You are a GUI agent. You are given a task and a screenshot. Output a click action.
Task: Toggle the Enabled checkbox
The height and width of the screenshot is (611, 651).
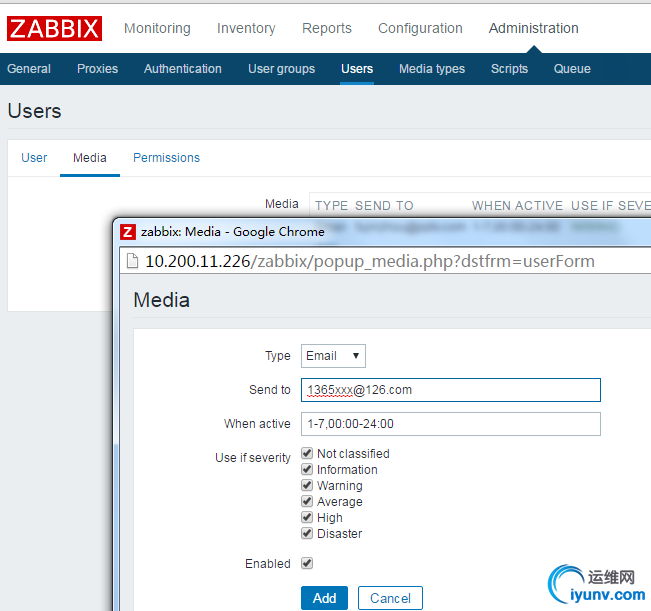click(307, 563)
